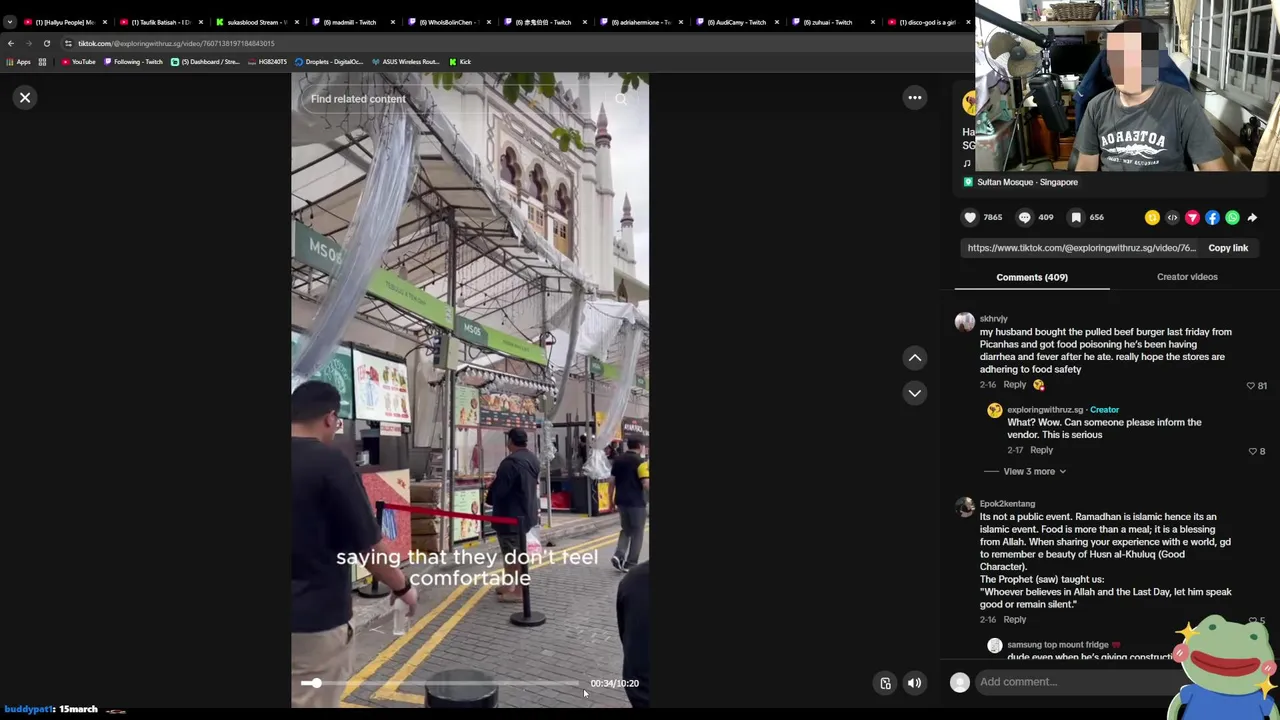
Task: Reply to skhrvjy's food poisoning comment
Action: pos(1014,385)
